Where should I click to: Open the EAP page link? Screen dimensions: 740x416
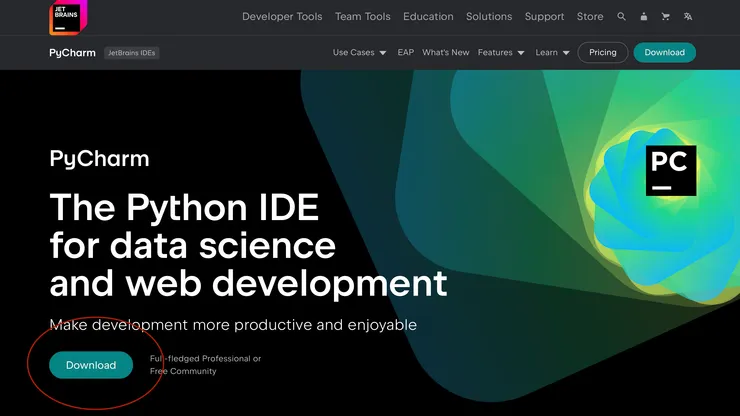click(x=405, y=52)
